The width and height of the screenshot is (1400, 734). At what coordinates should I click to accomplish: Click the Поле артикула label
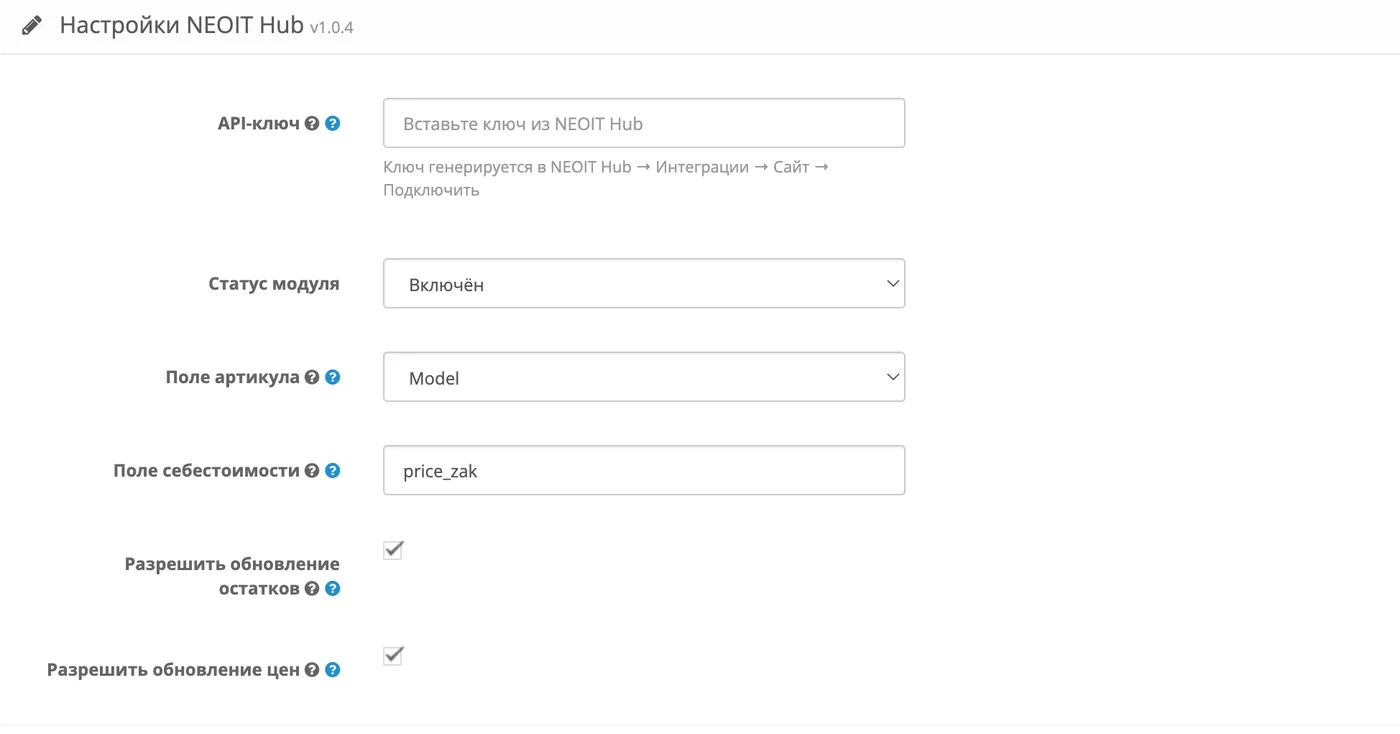[233, 377]
